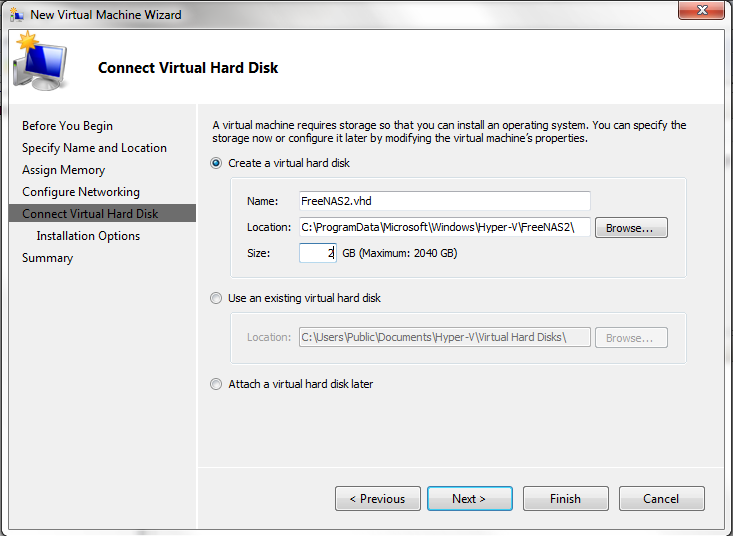Browse for new disk location
The image size is (733, 536).
tap(630, 228)
